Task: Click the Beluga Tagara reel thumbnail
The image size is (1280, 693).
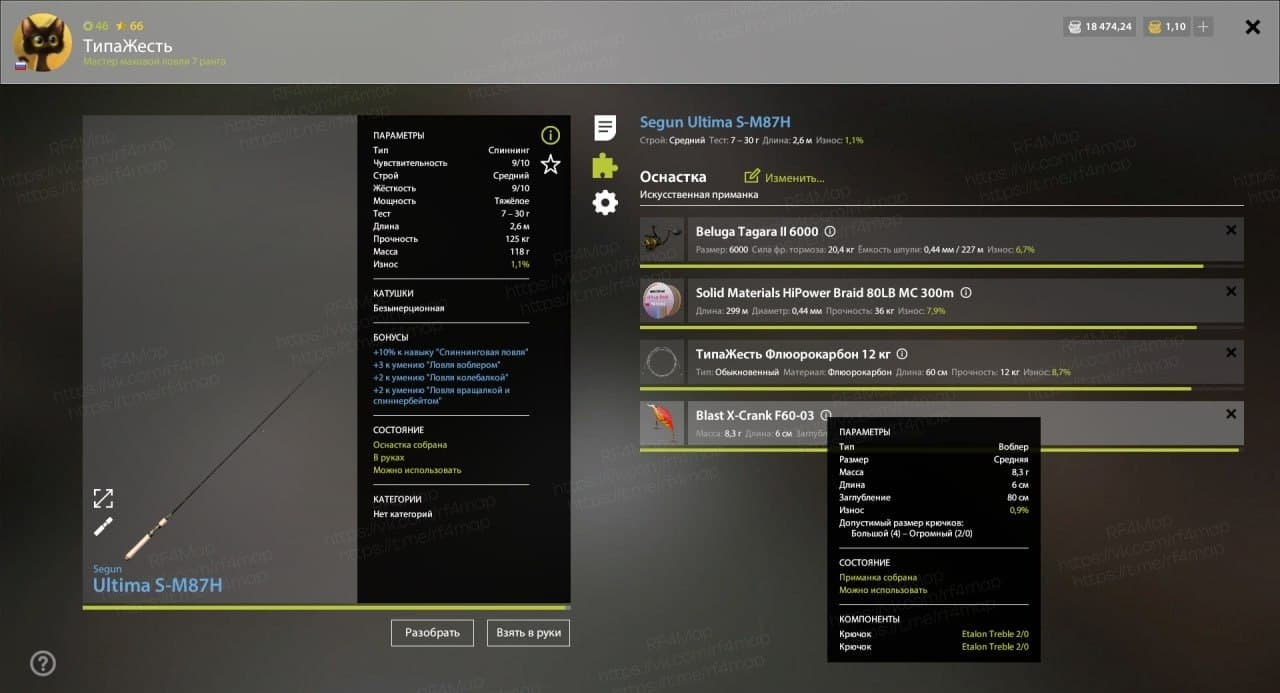Action: (x=662, y=240)
